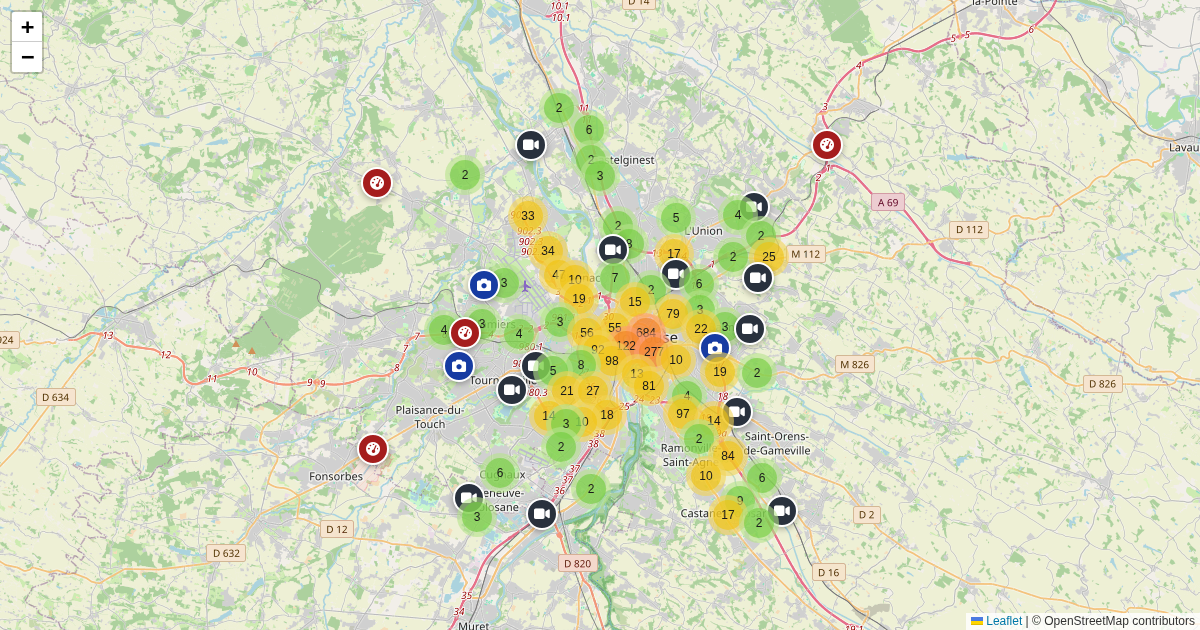Screen dimensions: 1200x630
Task: Select the video camera marker near Saint-Orens-de-Gameville
Action: tap(737, 412)
